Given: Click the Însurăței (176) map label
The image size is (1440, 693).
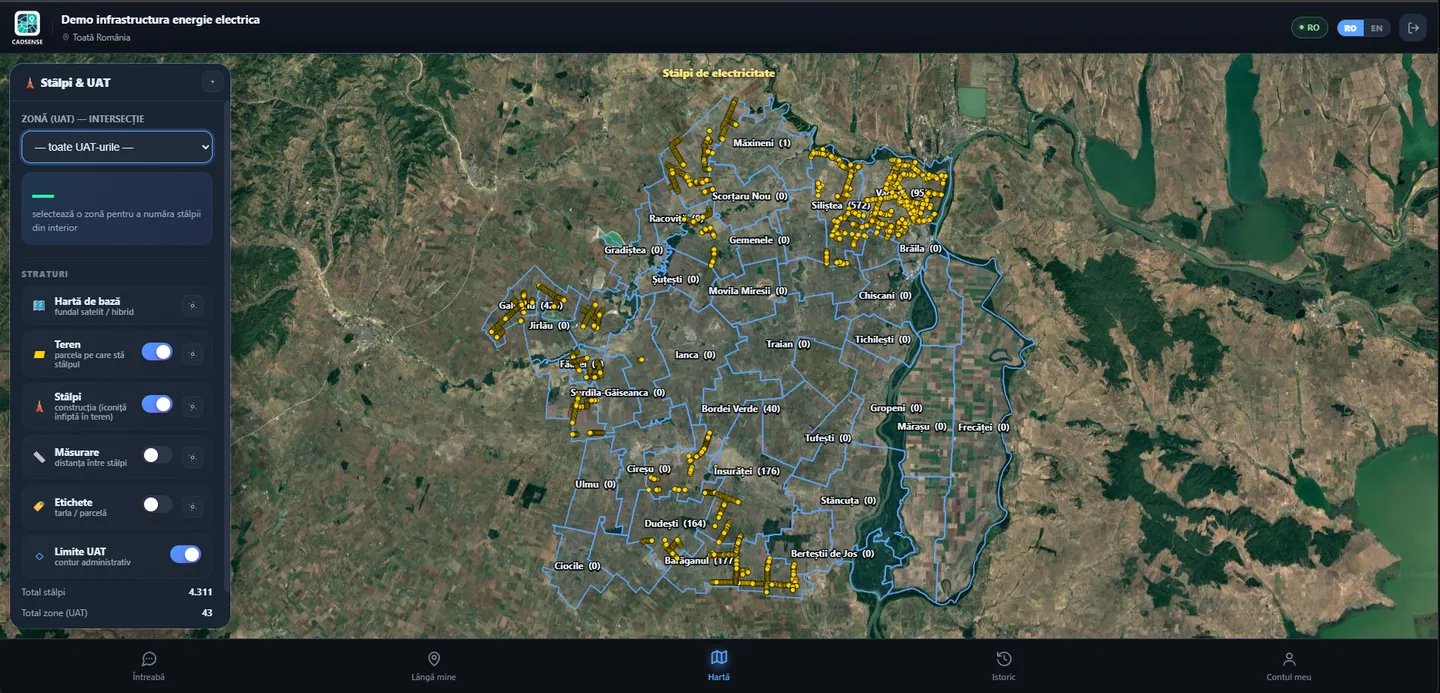Looking at the screenshot, I should [746, 471].
